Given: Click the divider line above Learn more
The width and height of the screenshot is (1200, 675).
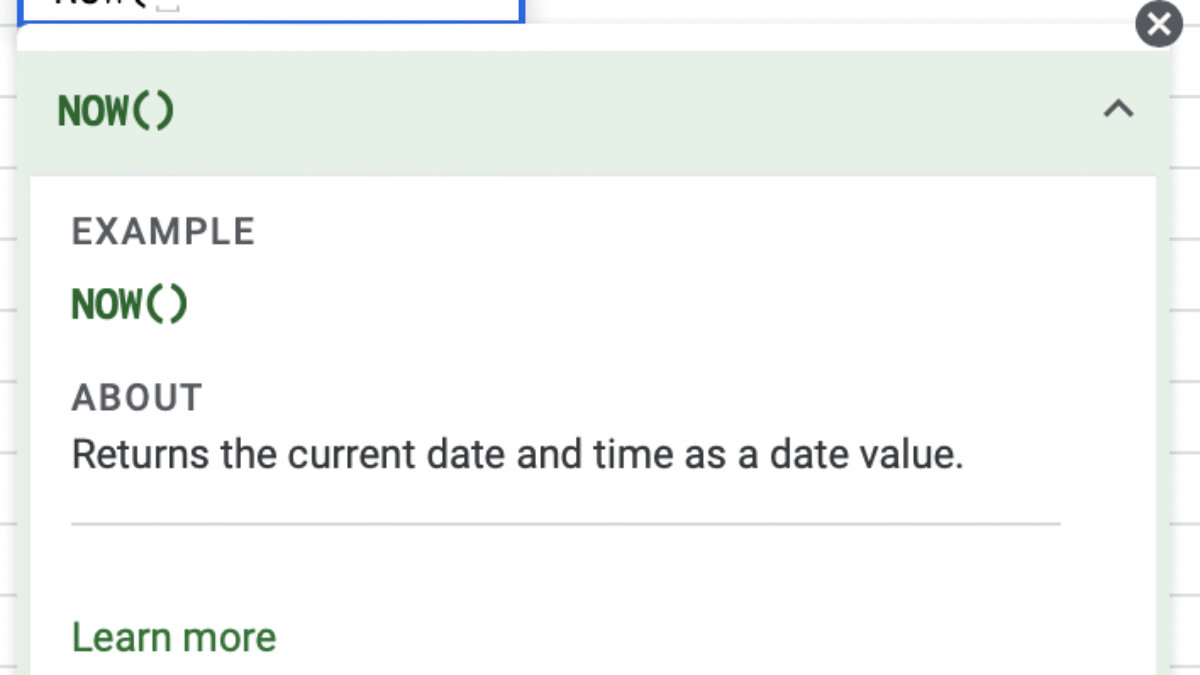Looking at the screenshot, I should coord(565,523).
